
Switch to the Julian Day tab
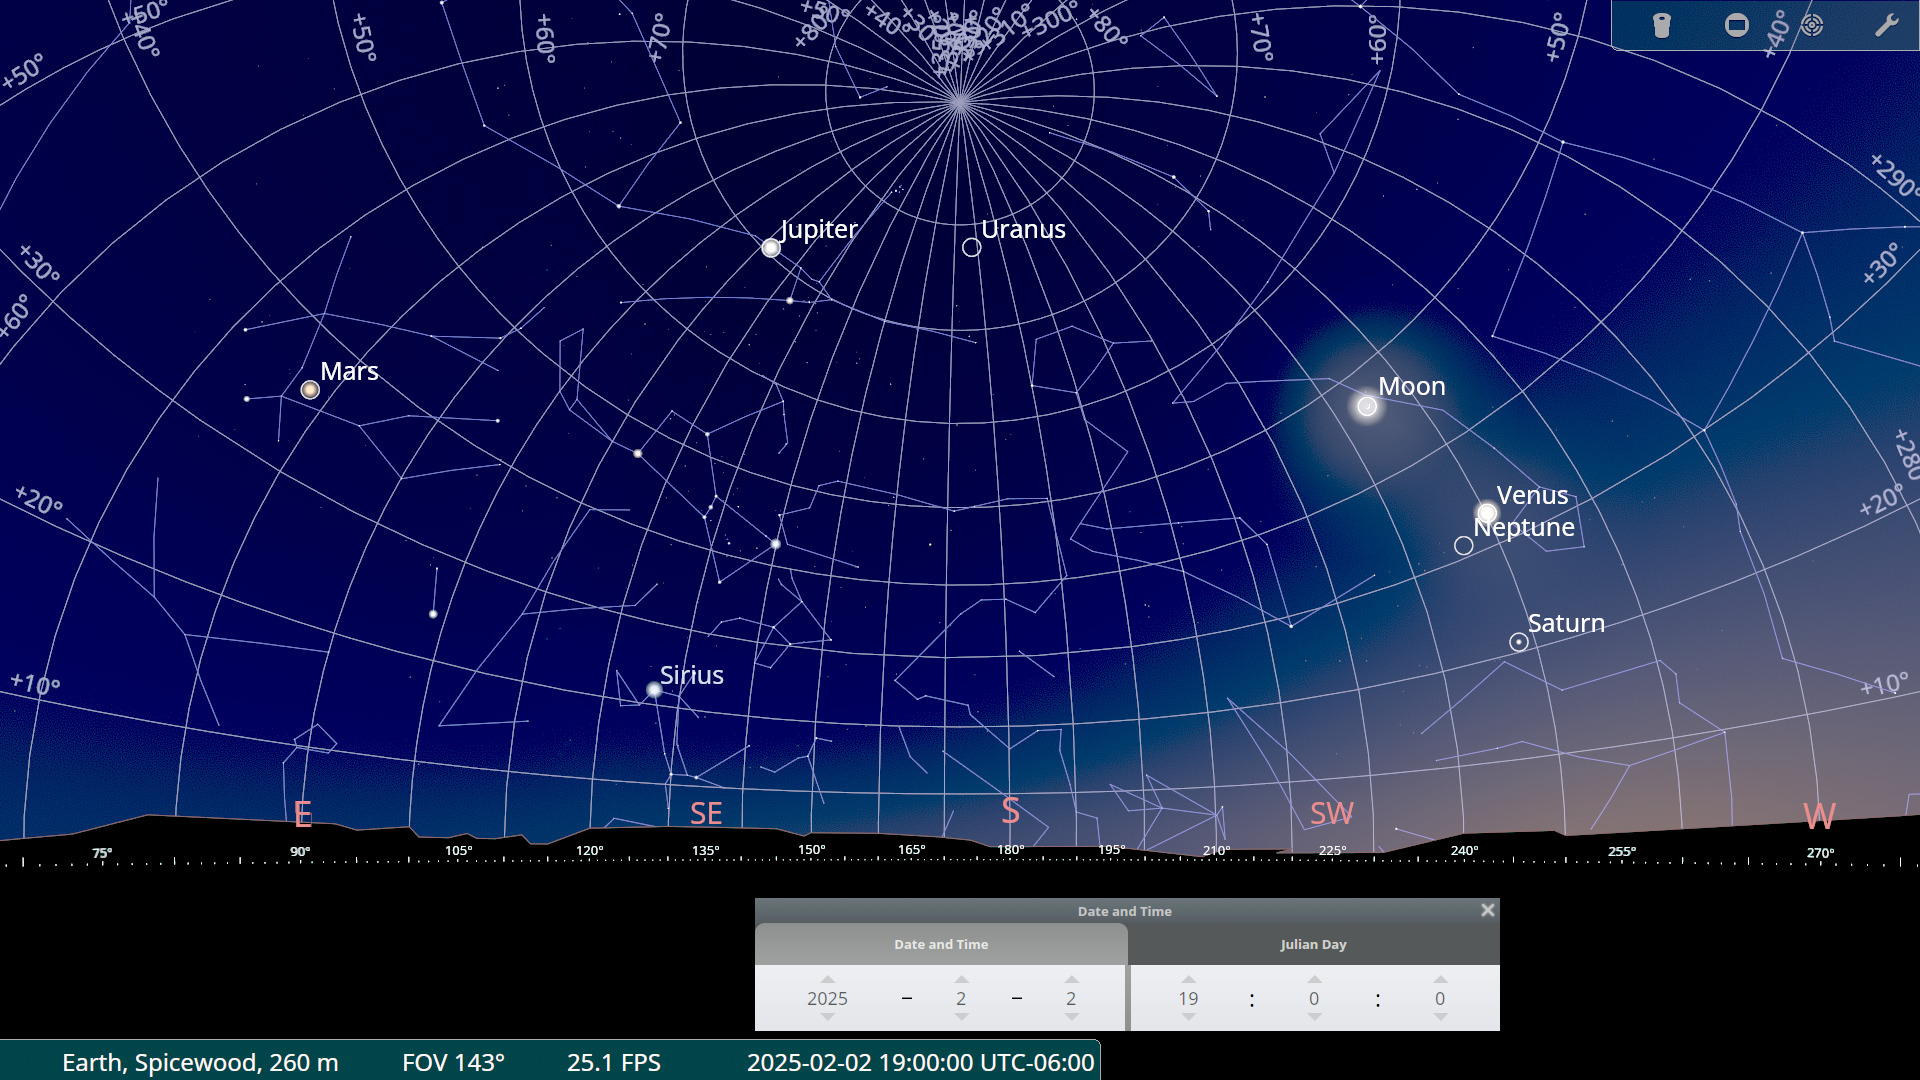point(1313,944)
